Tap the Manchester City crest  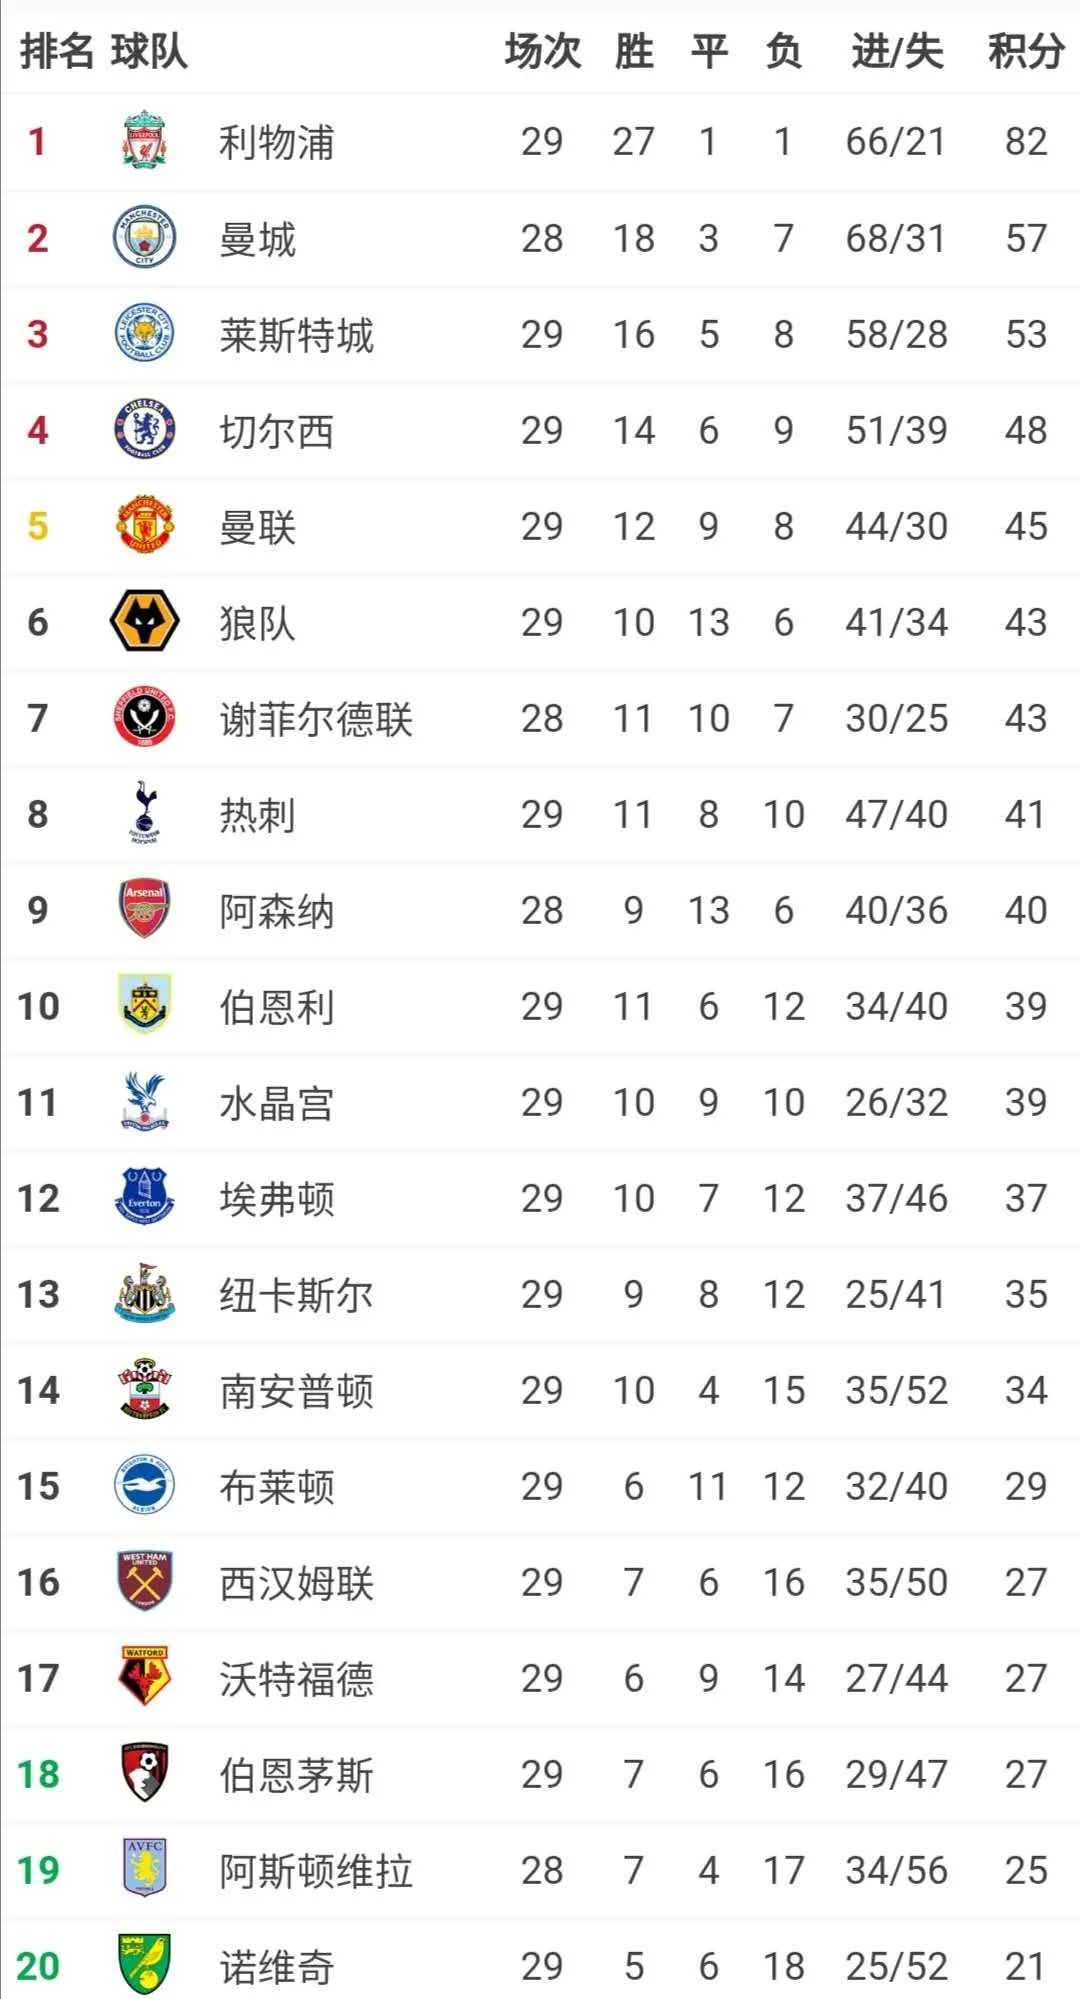pyautogui.click(x=145, y=237)
